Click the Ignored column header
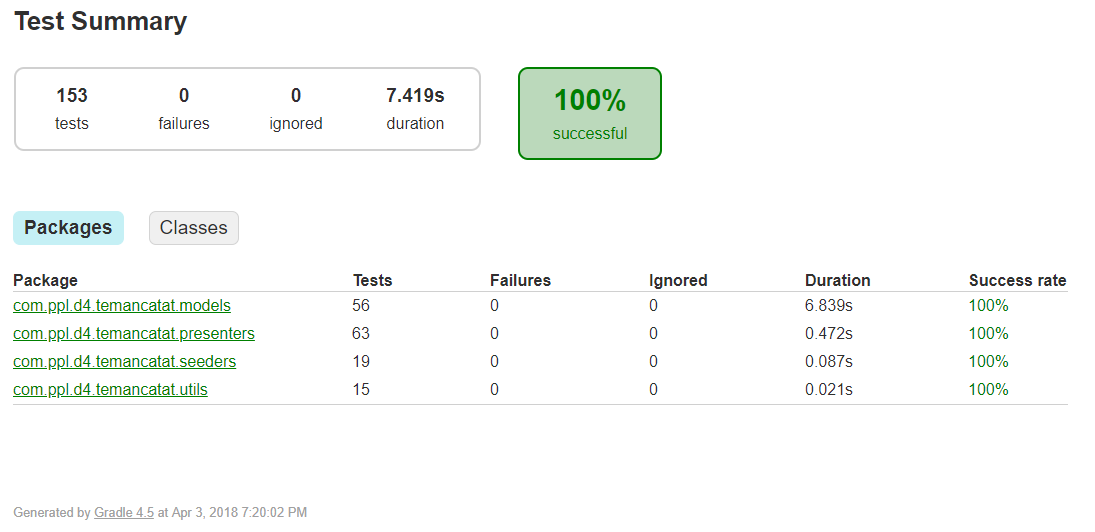This screenshot has height=532, width=1095. coord(678,281)
